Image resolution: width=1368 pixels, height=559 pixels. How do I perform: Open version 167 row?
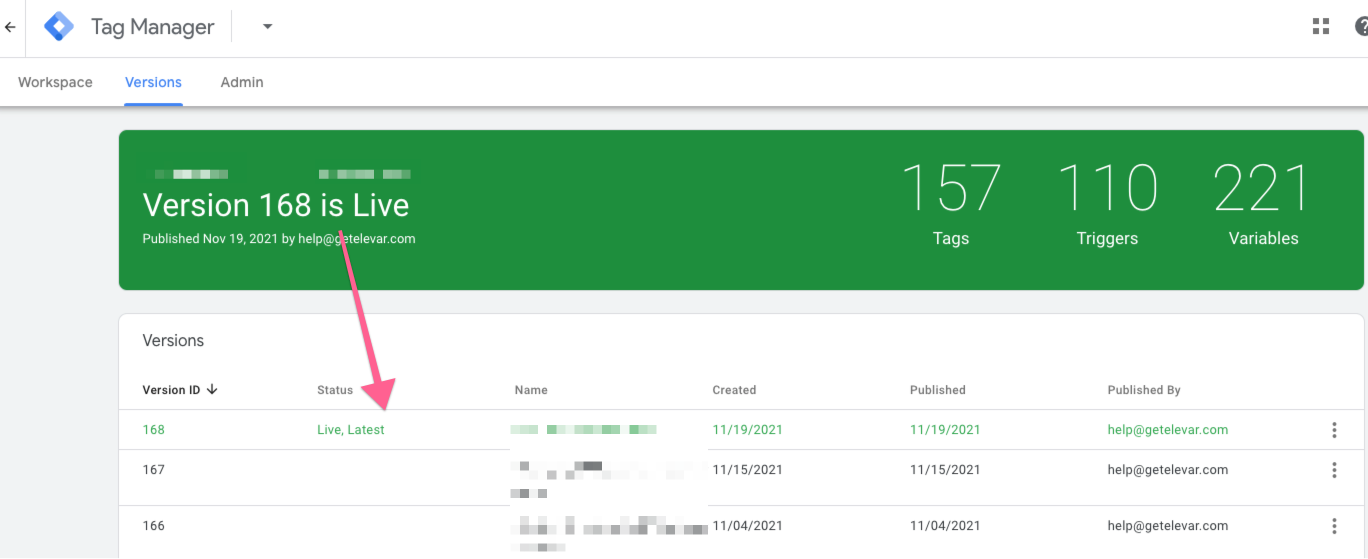pyautogui.click(x=741, y=477)
